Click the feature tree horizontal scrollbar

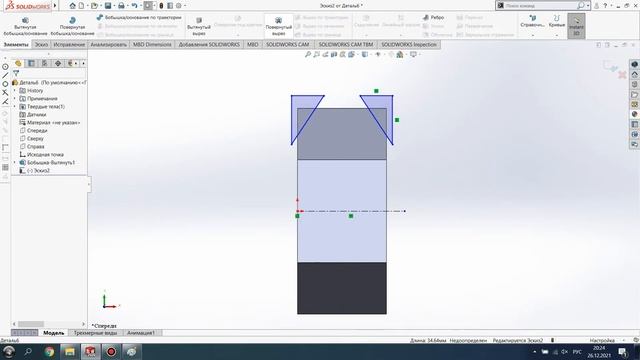49,324
